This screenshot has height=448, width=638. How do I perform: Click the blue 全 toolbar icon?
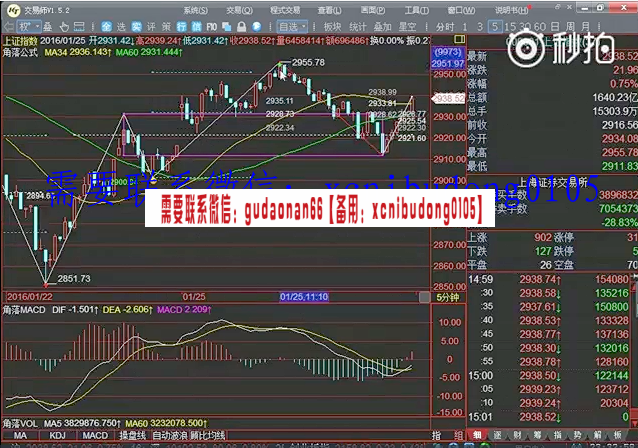pyautogui.click(x=106, y=27)
